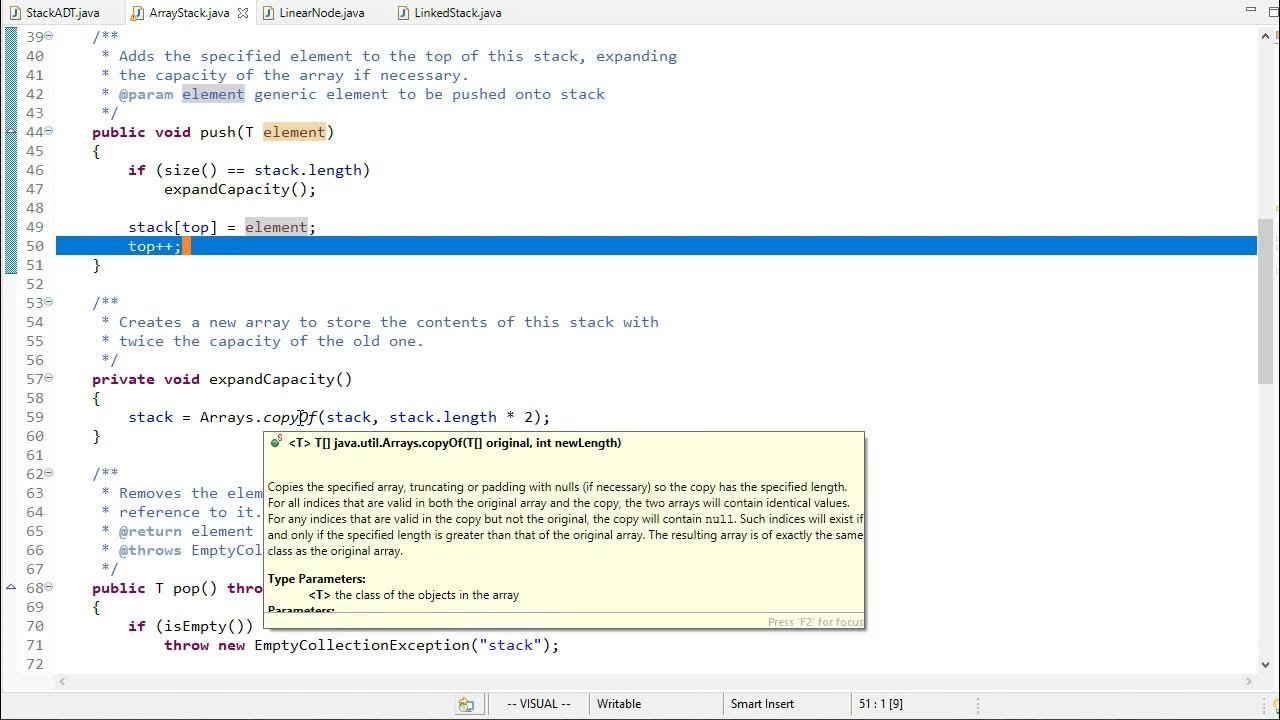Viewport: 1280px width, 720px height.
Task: Close the ArrayStack.java editor tab
Action: click(243, 13)
